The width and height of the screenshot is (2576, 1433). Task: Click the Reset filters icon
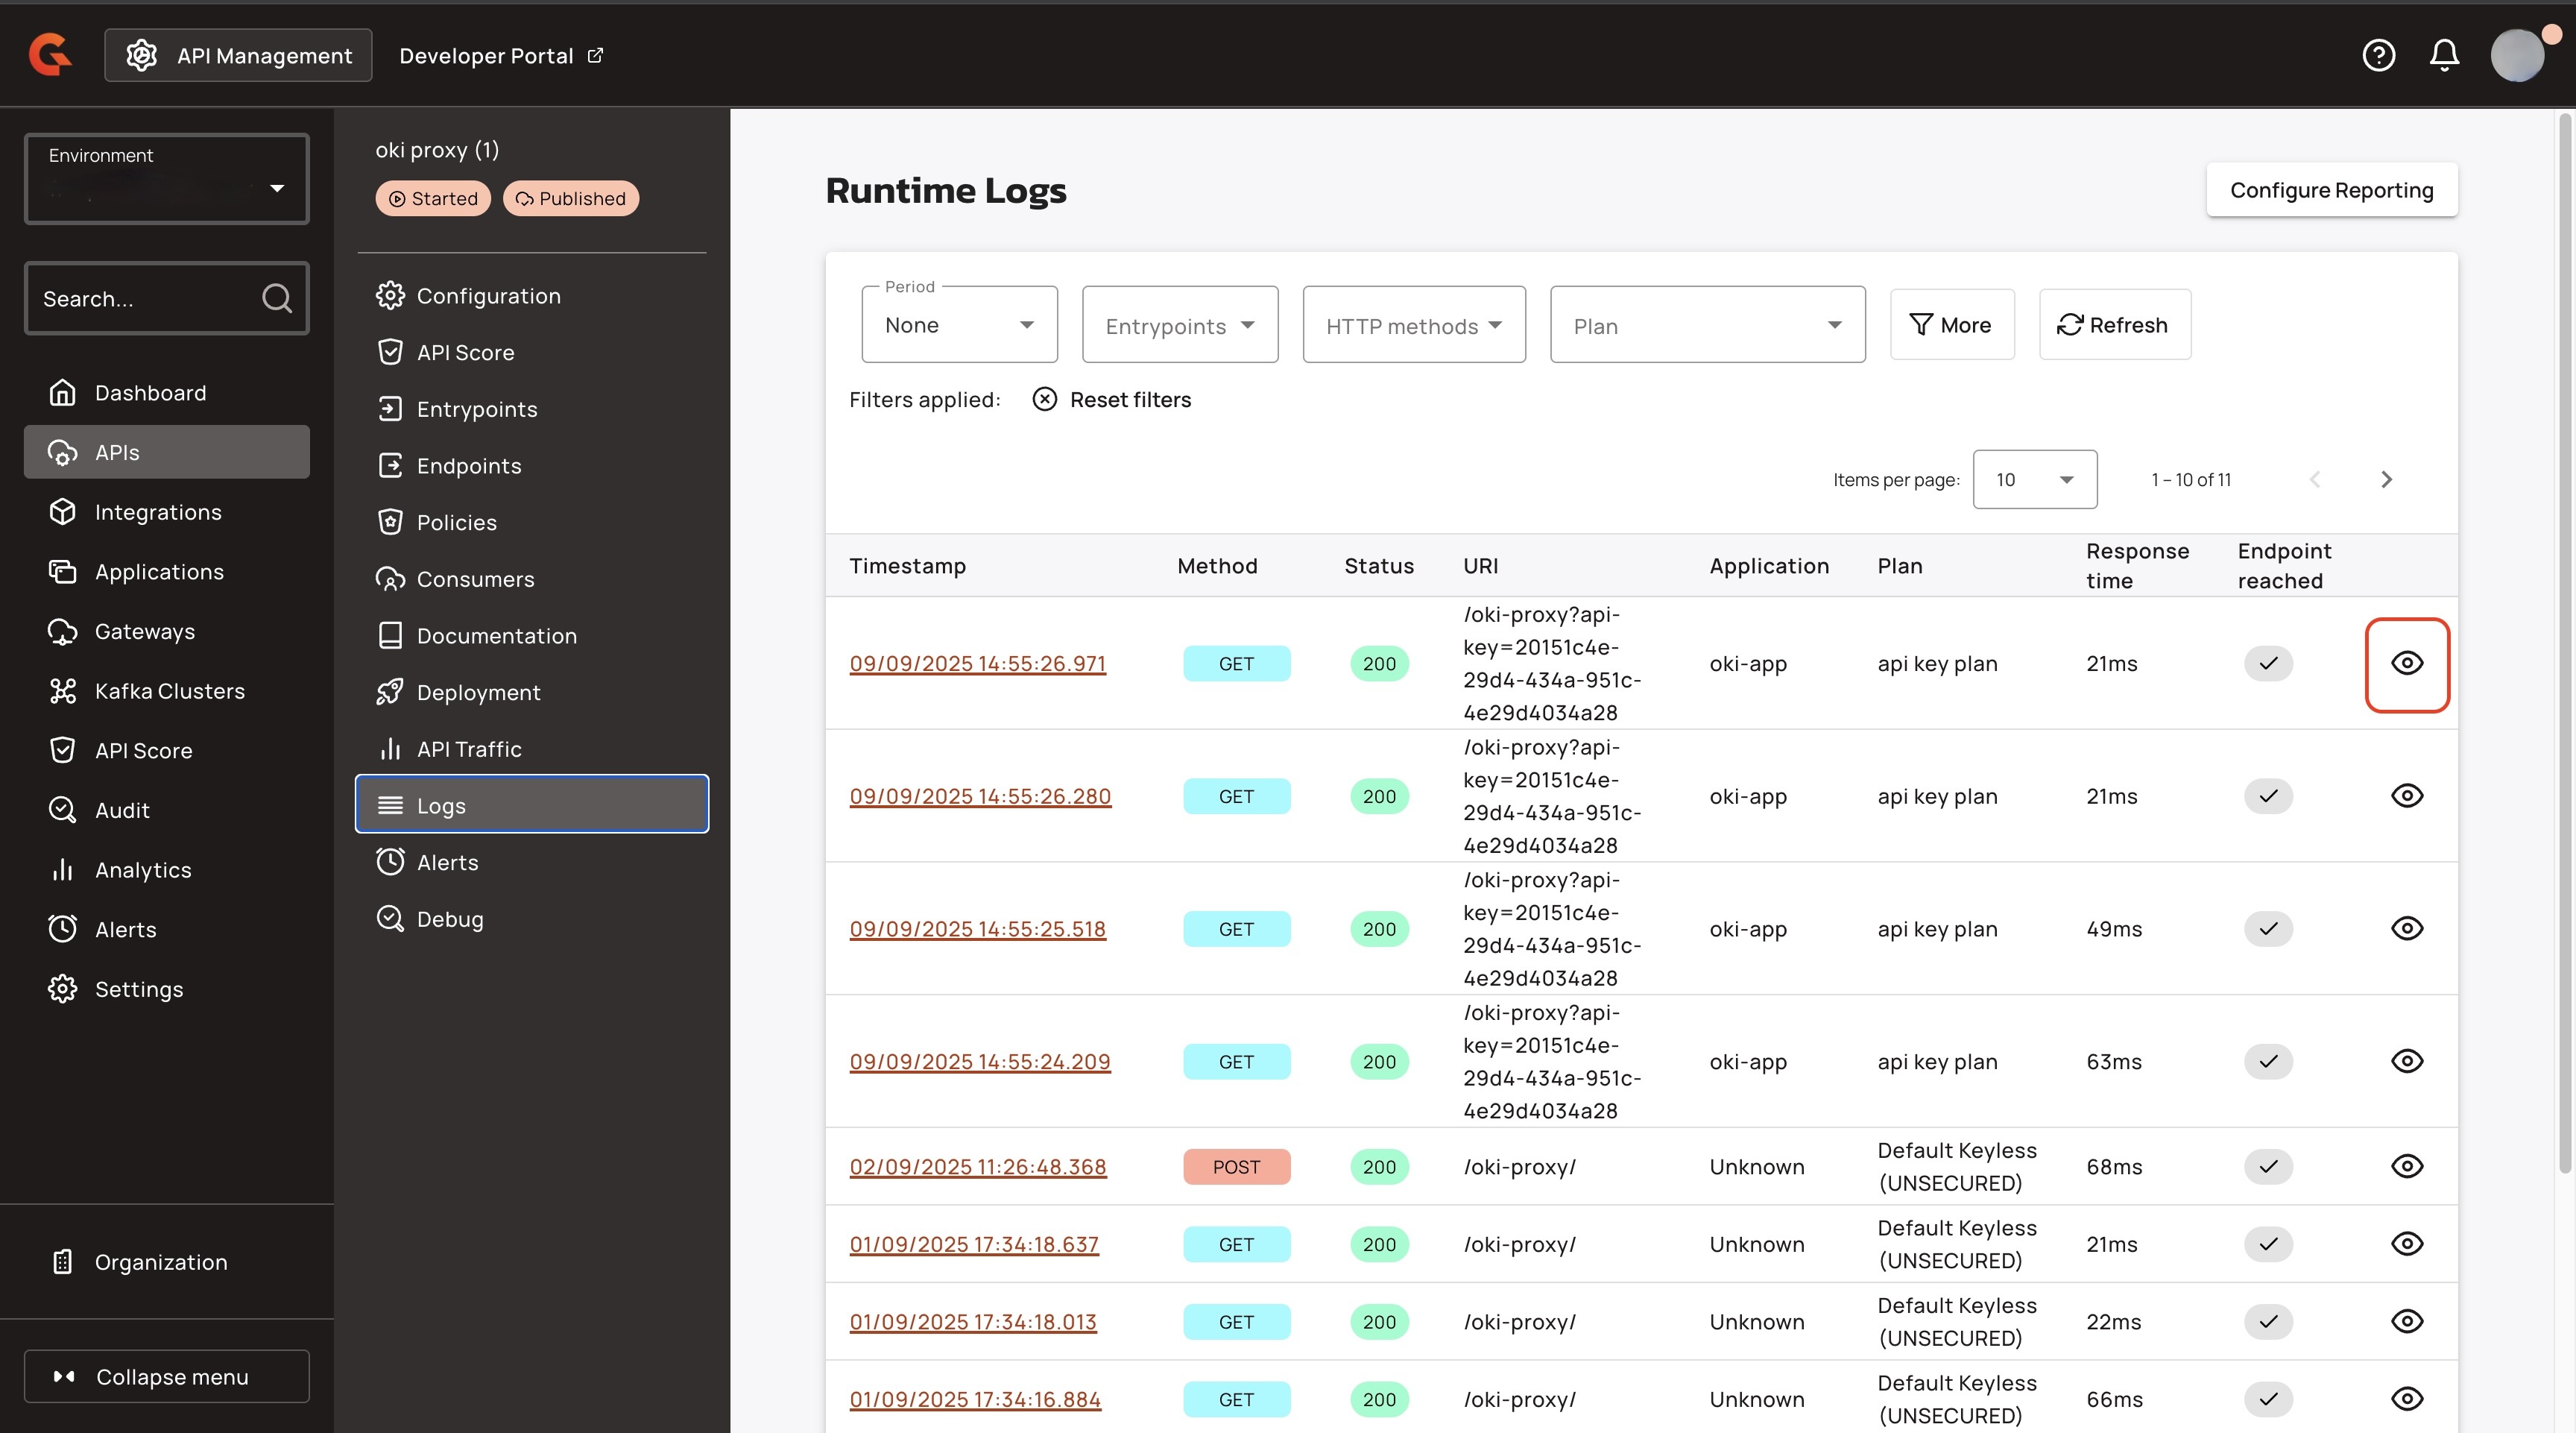click(x=1044, y=399)
